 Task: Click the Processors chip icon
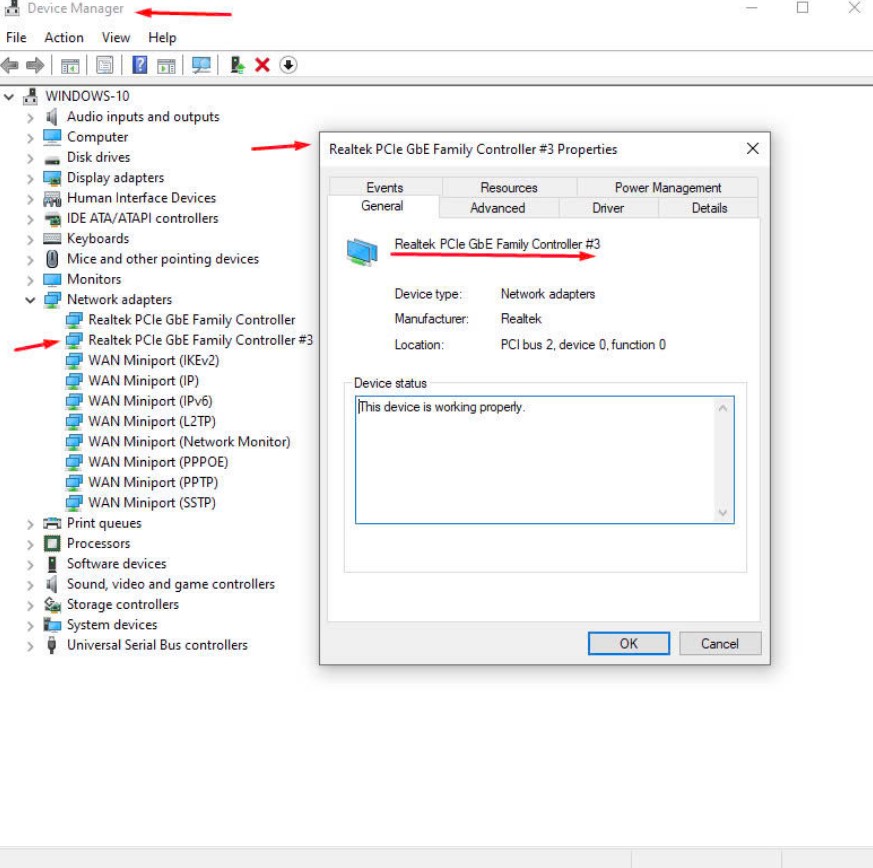click(52, 543)
